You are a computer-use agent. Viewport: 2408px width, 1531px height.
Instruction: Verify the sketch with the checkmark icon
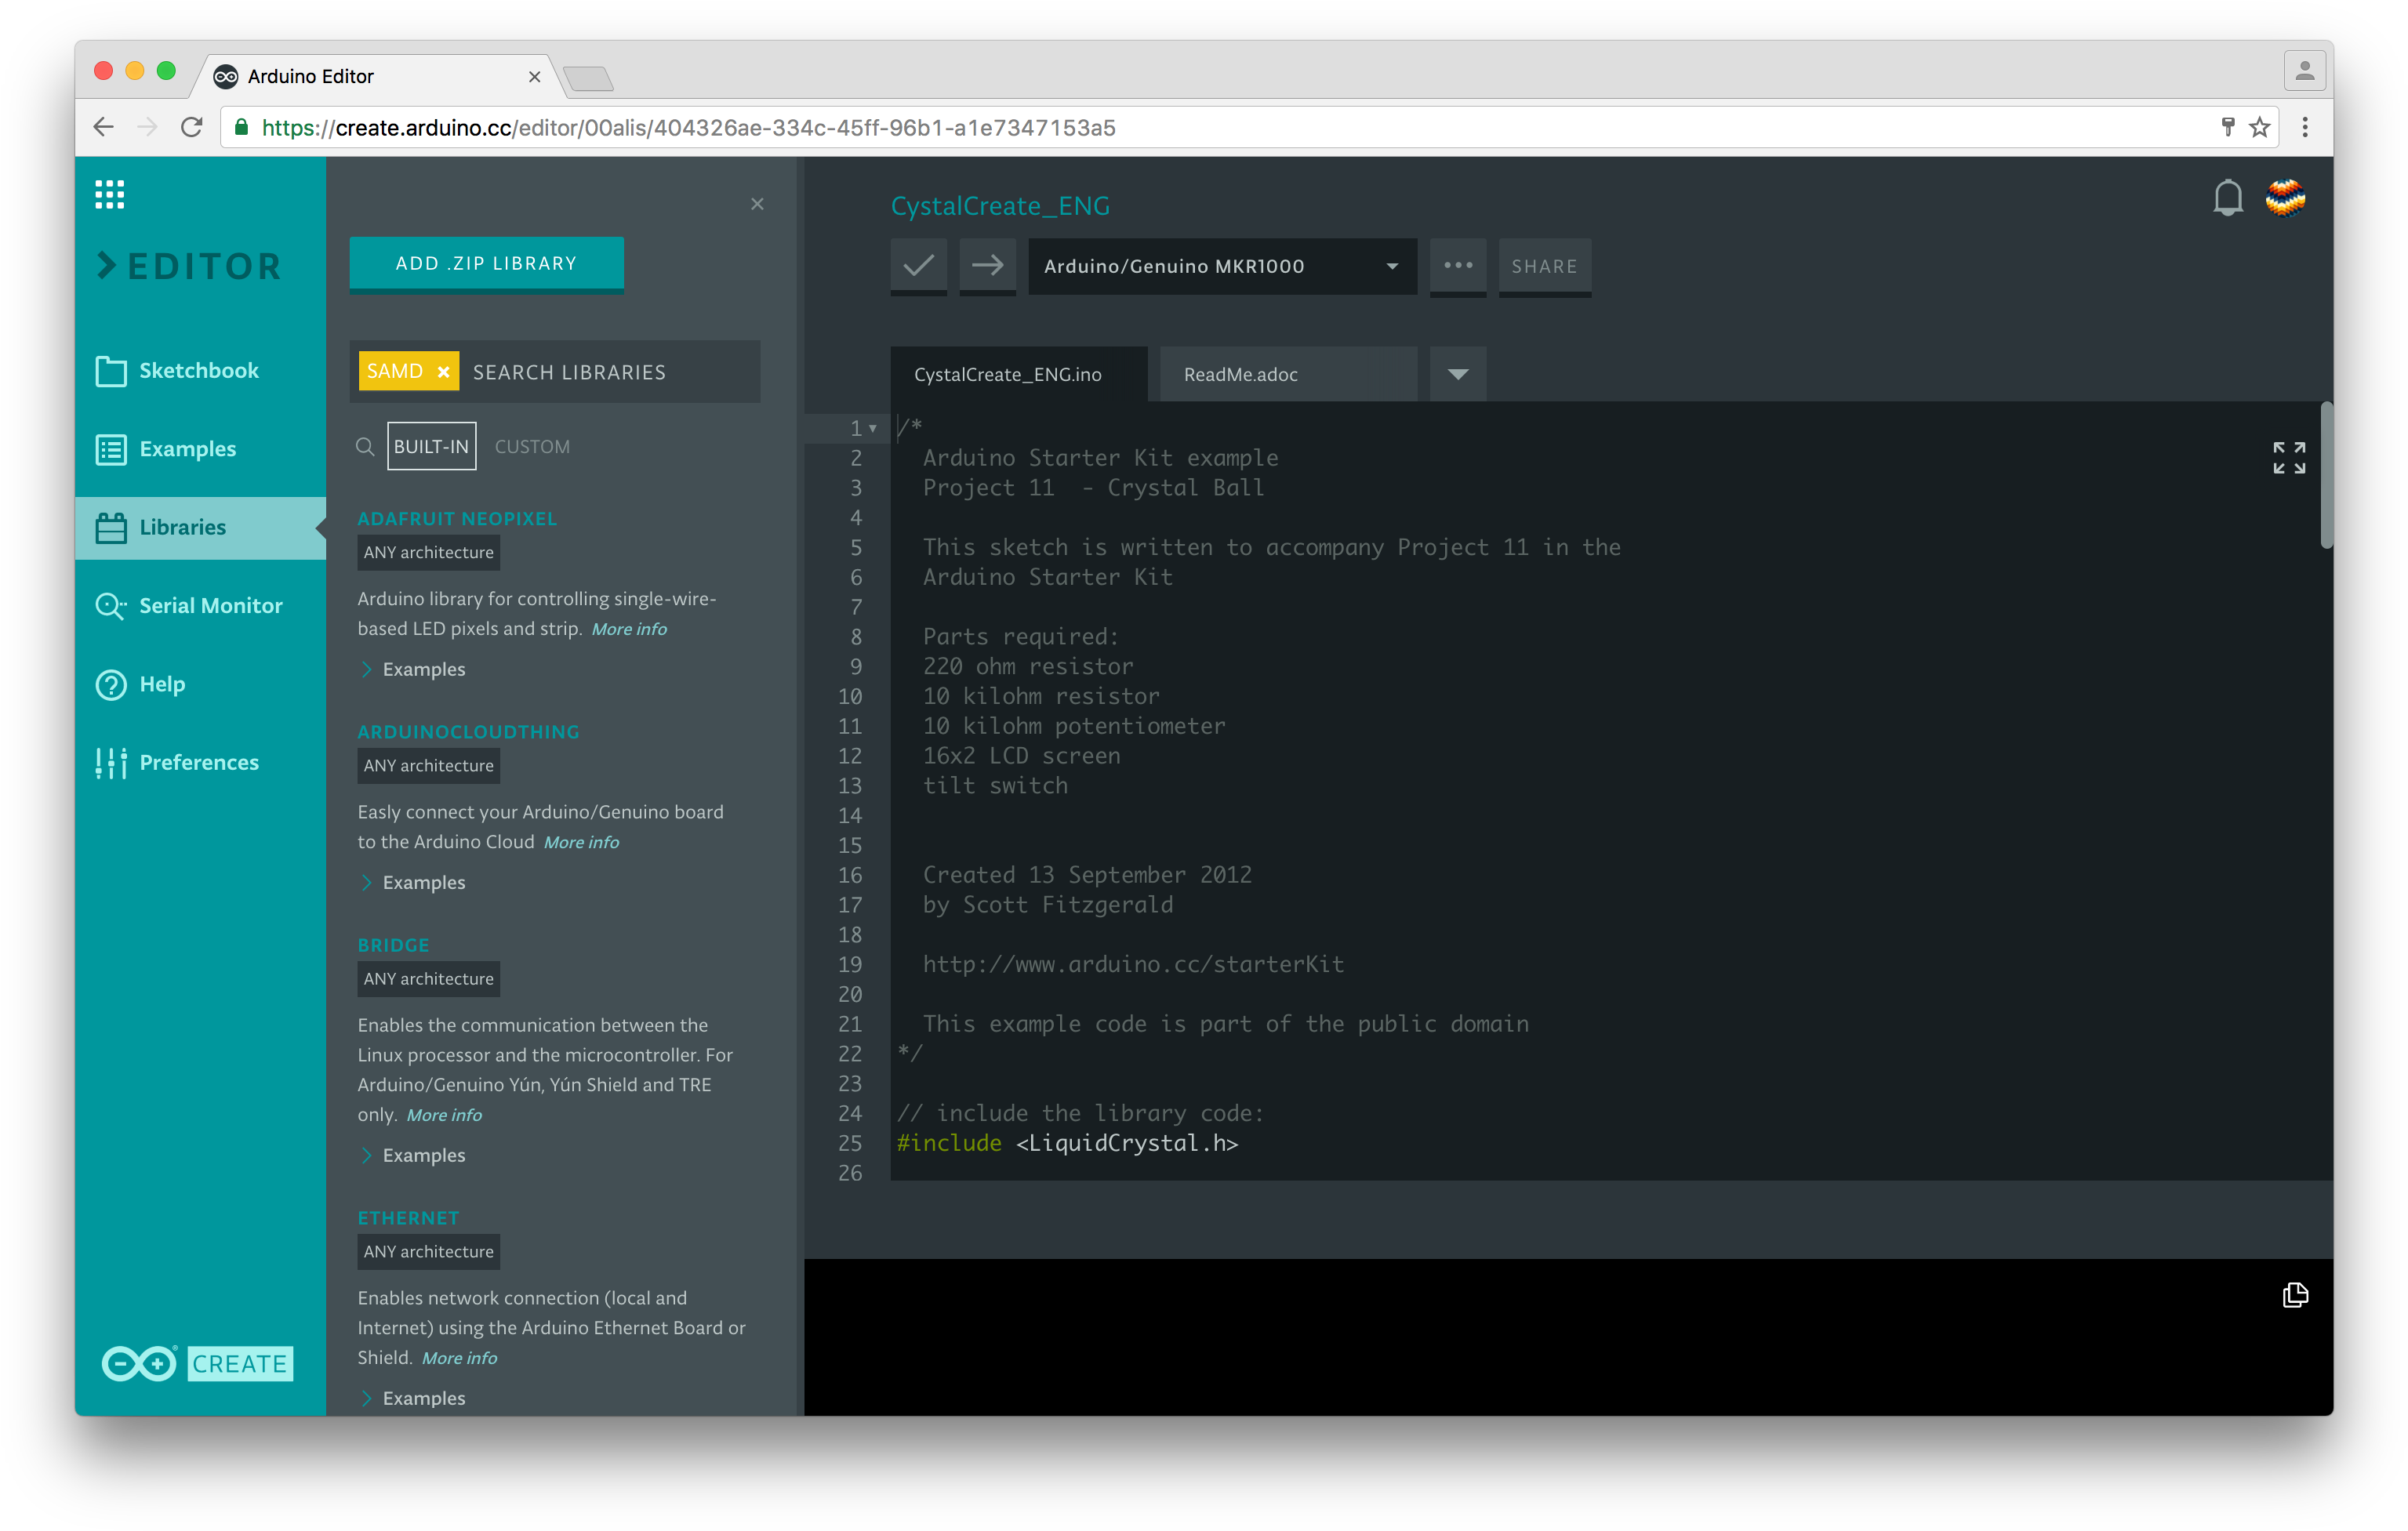click(x=917, y=266)
